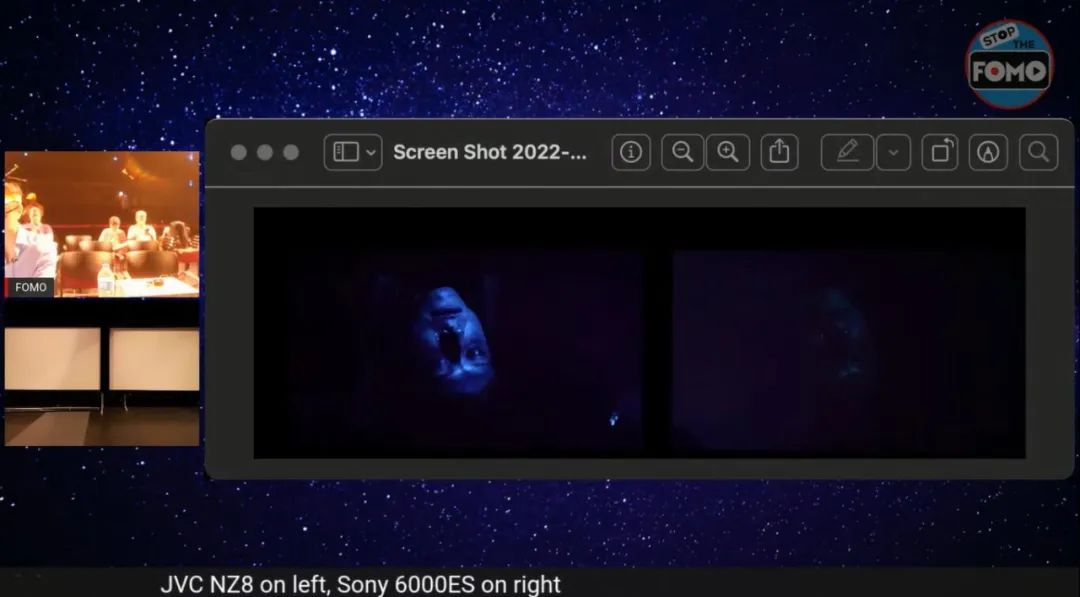Rotate the image with the rotate button
This screenshot has width=1080, height=597.
(940, 152)
